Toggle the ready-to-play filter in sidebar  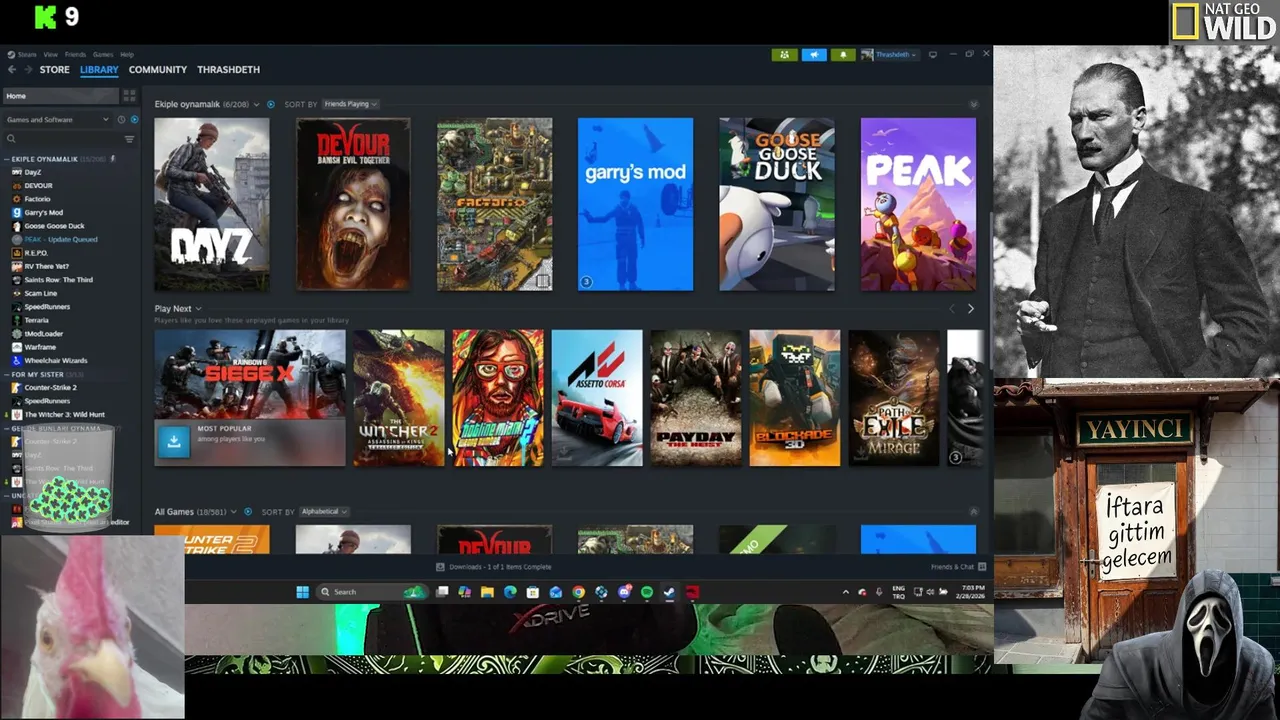tap(134, 120)
